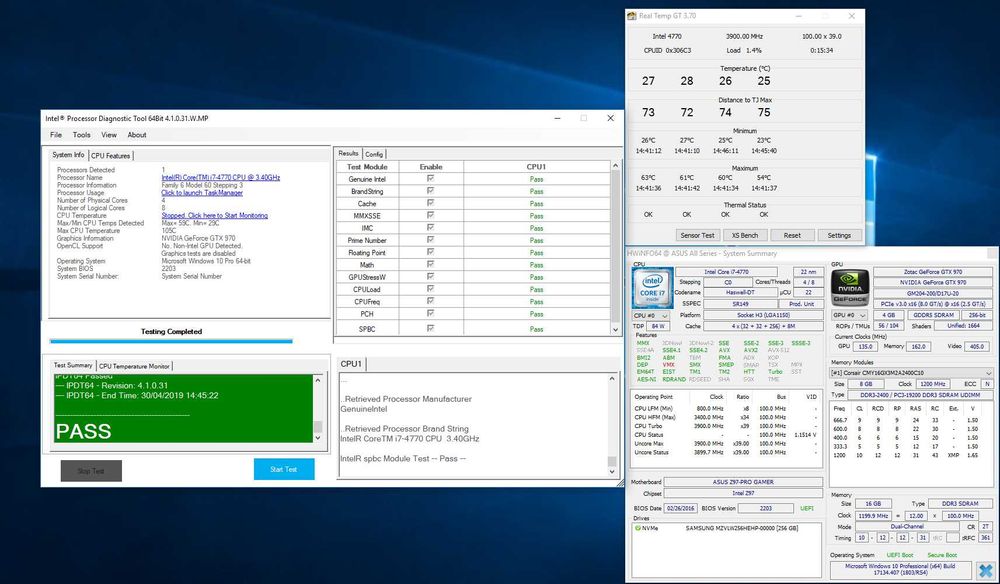Click the CPU1 log scroll-up arrow
This screenshot has height=584, width=1000.
pos(612,379)
